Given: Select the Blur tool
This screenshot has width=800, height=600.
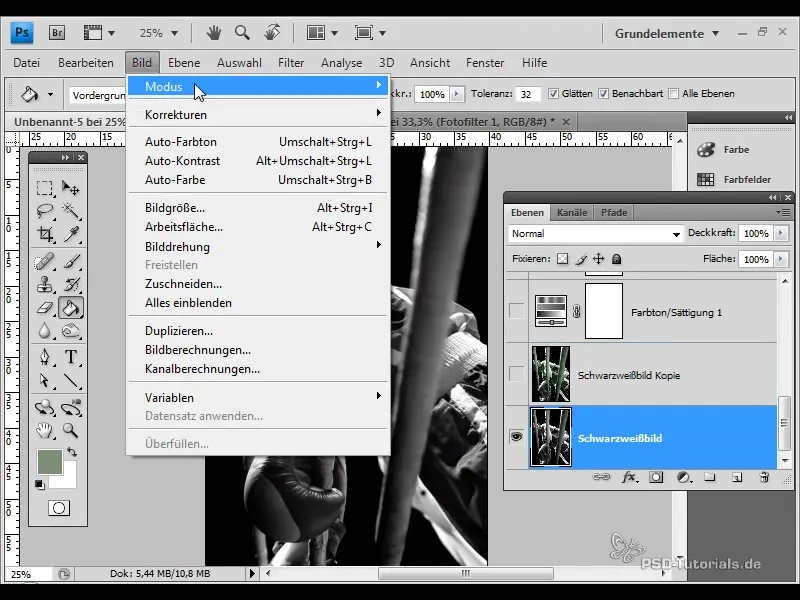Looking at the screenshot, I should [45, 331].
